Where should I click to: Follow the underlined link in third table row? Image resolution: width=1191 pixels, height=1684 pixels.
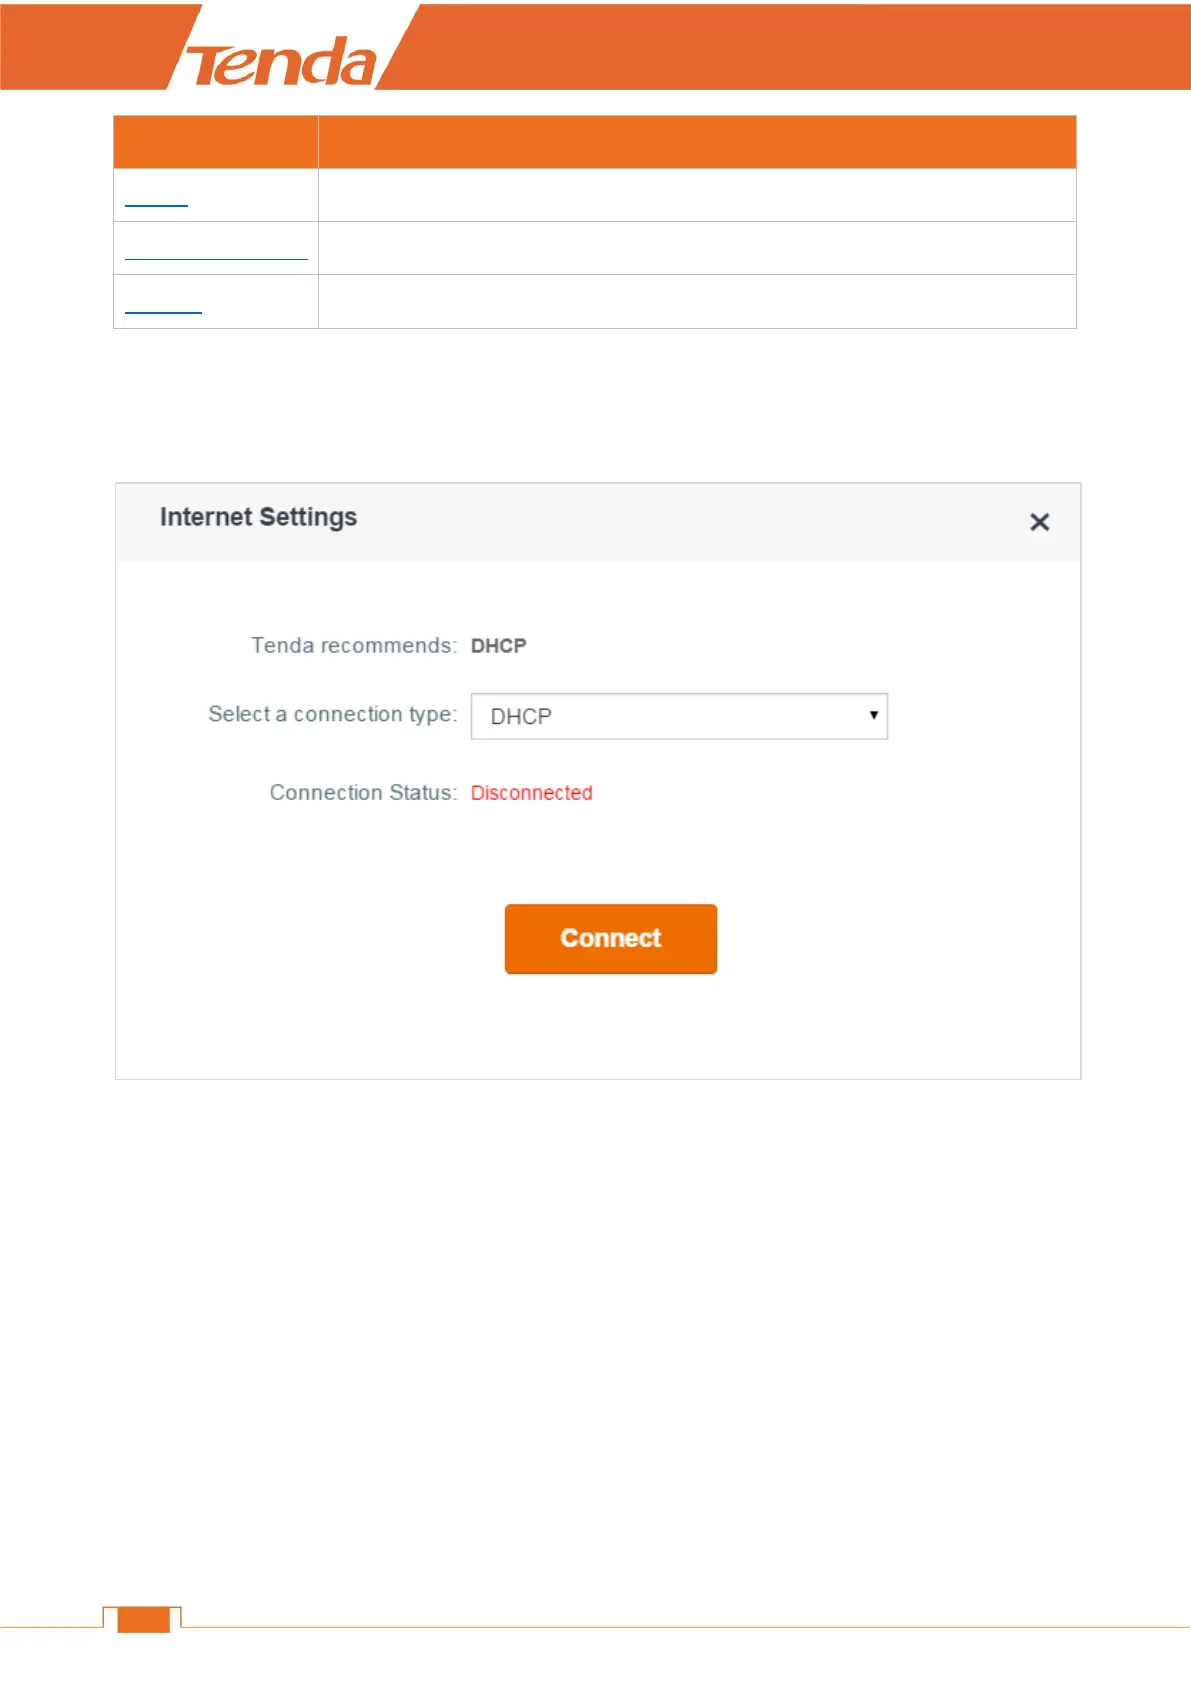coord(163,307)
